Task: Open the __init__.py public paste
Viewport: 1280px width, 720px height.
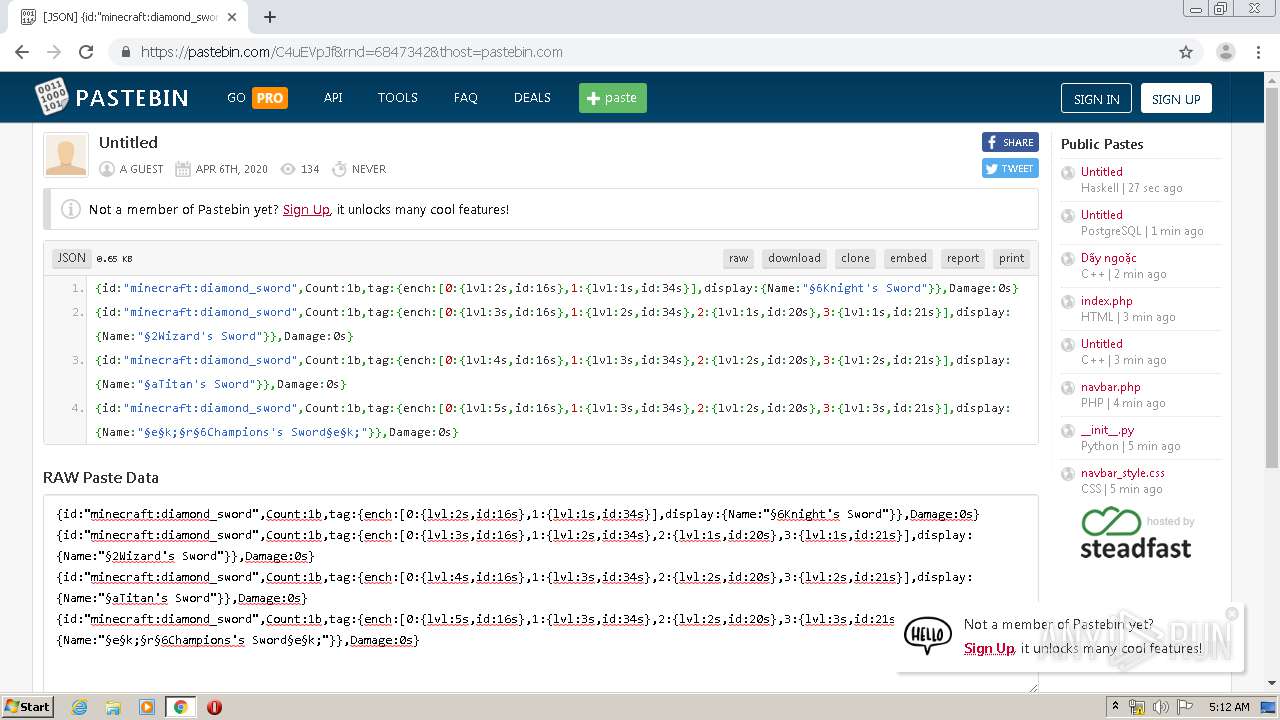Action: [x=1107, y=430]
